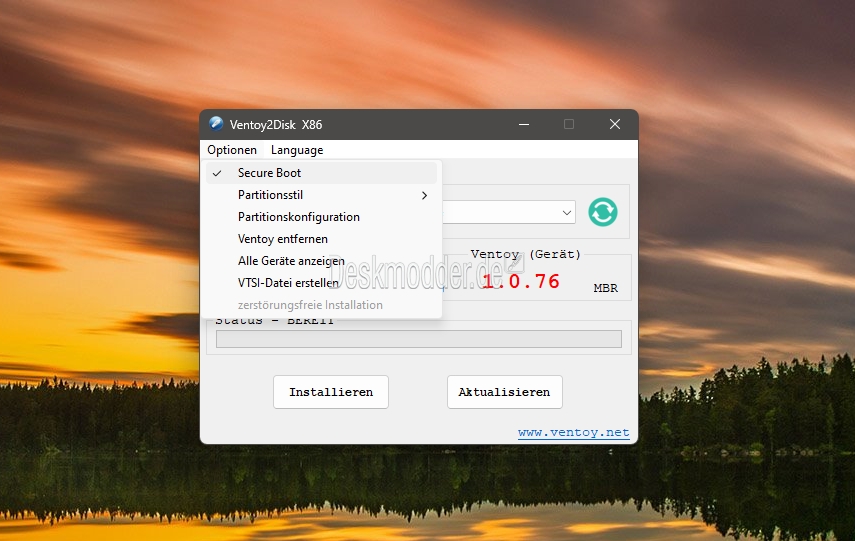Open the device selection dropdown arrow
The height and width of the screenshot is (541, 855).
[x=567, y=212]
